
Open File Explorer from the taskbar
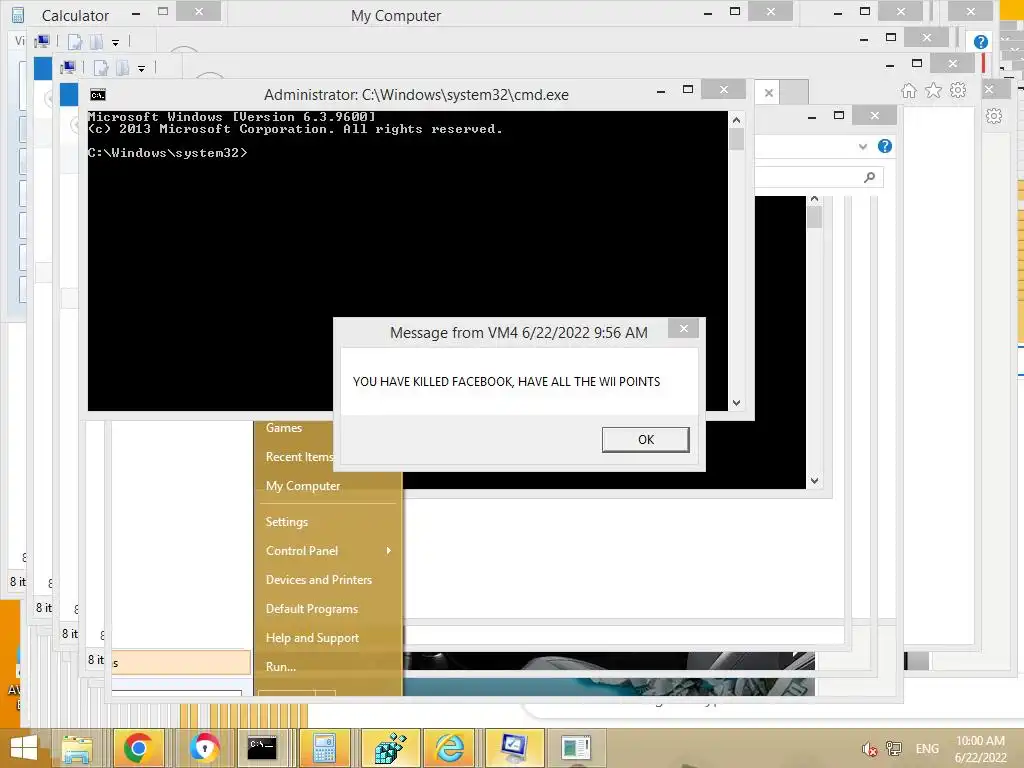pyautogui.click(x=76, y=748)
